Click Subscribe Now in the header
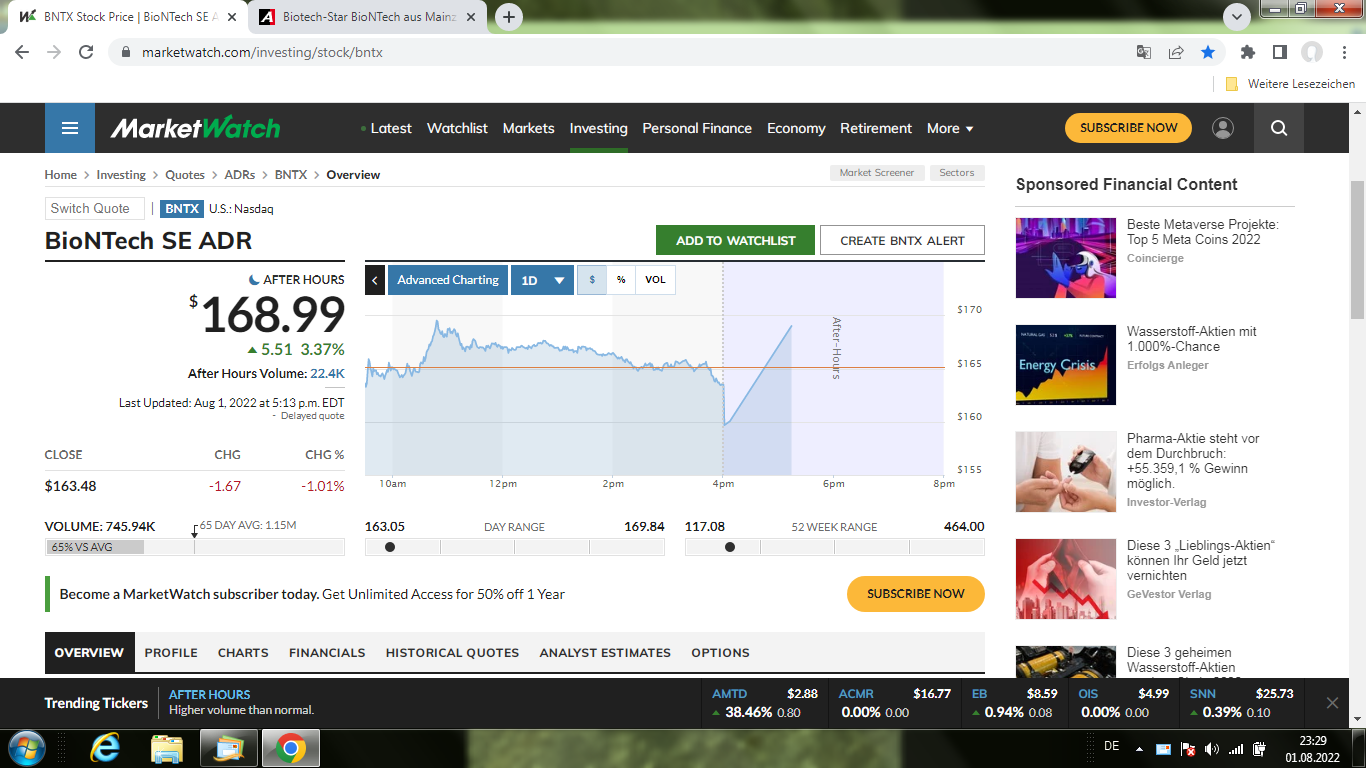1366x768 pixels. tap(1128, 128)
